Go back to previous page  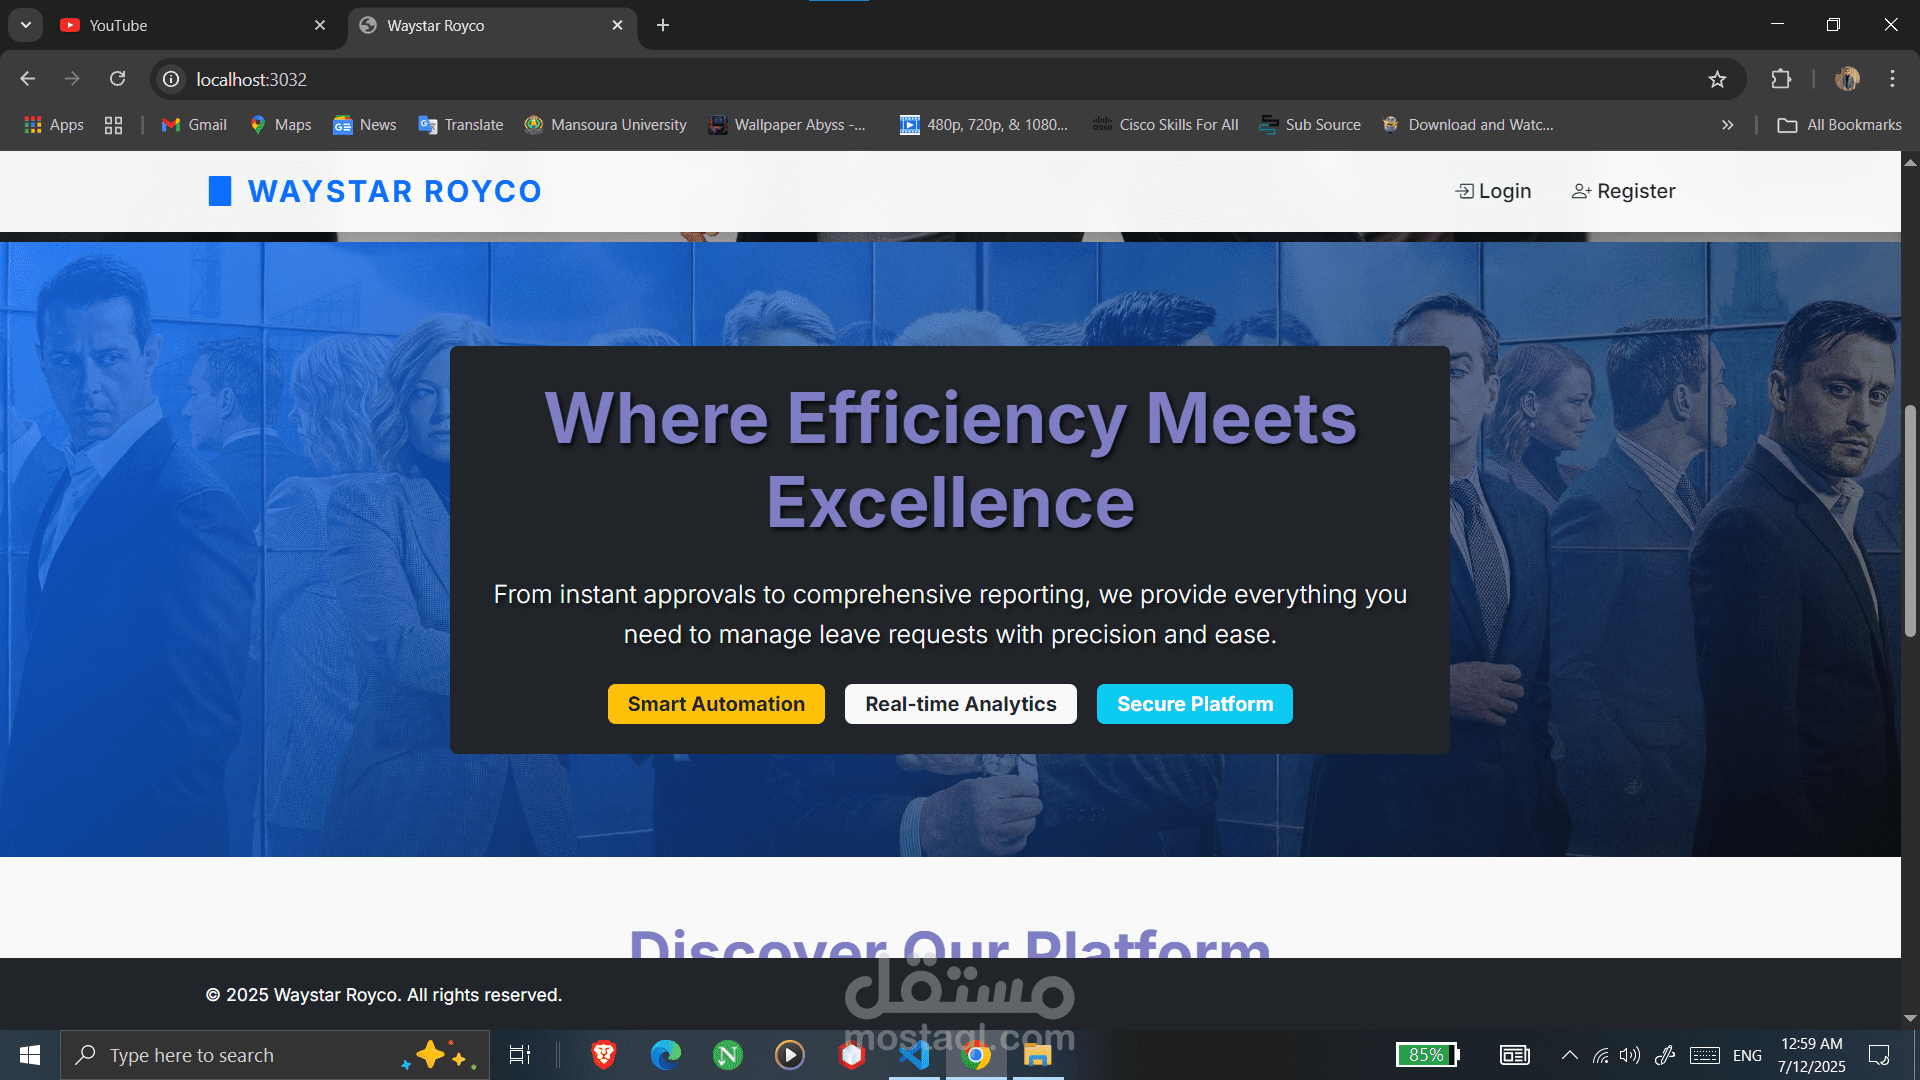28,79
